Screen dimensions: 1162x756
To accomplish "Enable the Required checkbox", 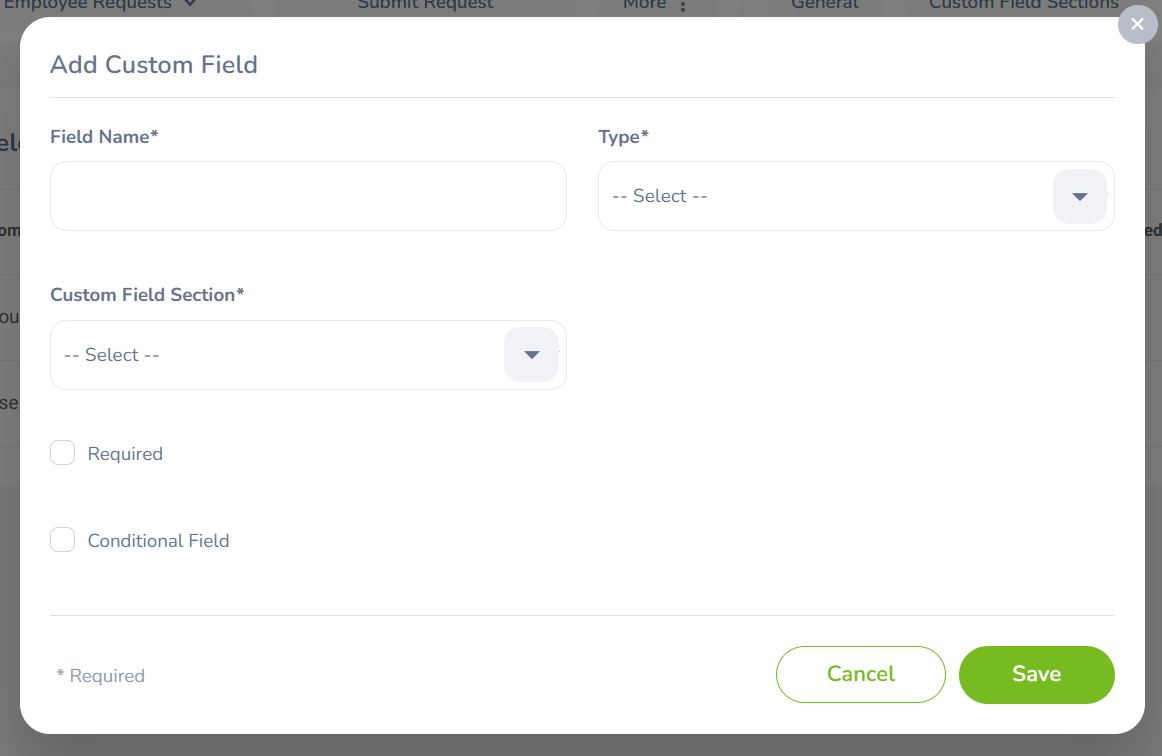I will 63,454.
